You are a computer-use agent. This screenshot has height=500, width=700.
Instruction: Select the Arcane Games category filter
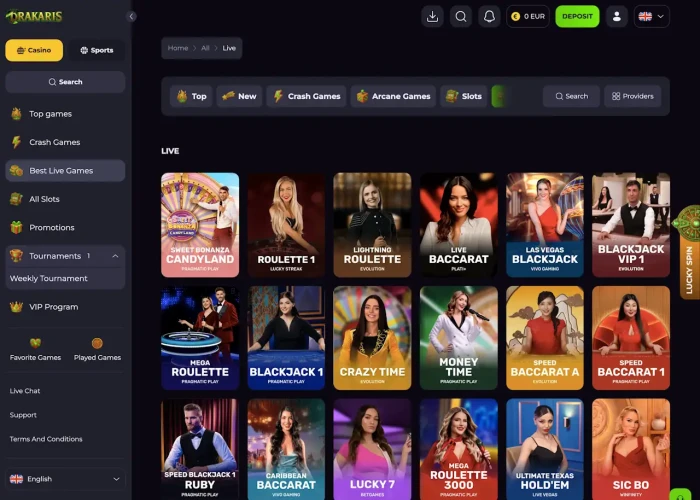pyautogui.click(x=393, y=96)
